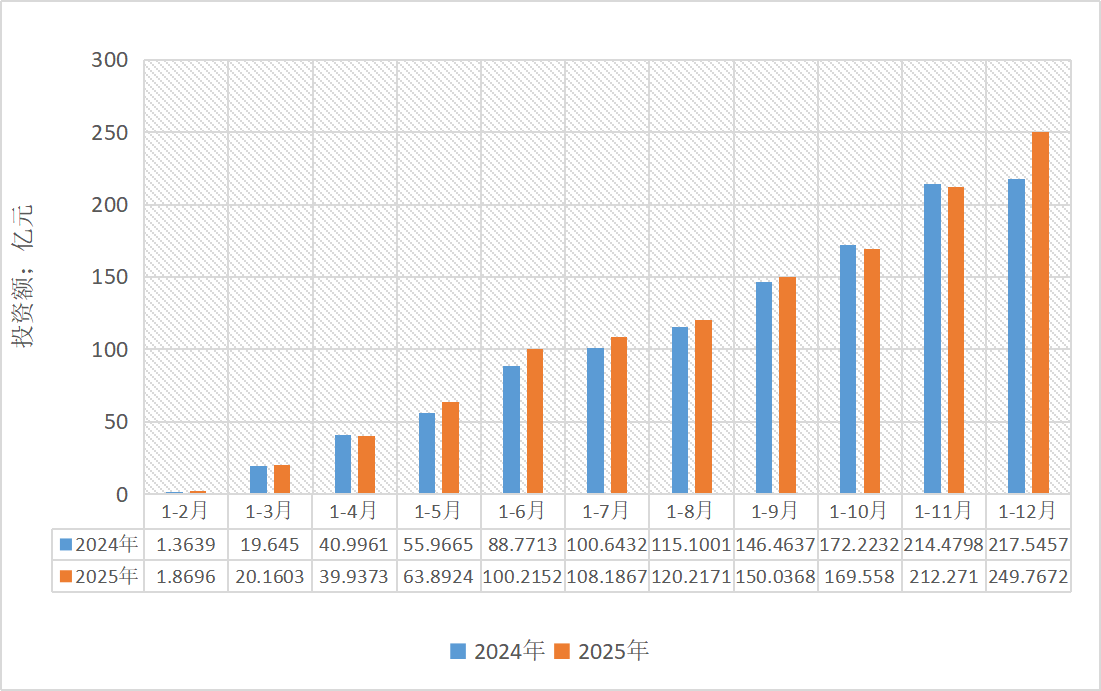This screenshot has height=691, width=1101.
Task: Select the orange 2025 bar for 1-12月
Action: 1040,313
